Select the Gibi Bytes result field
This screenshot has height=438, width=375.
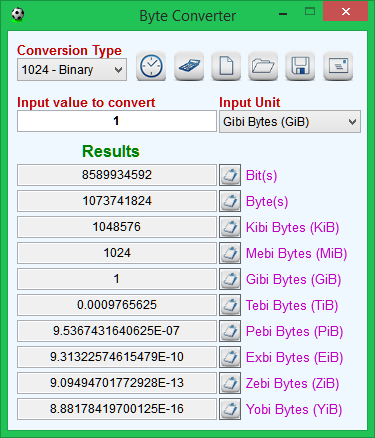click(x=117, y=279)
